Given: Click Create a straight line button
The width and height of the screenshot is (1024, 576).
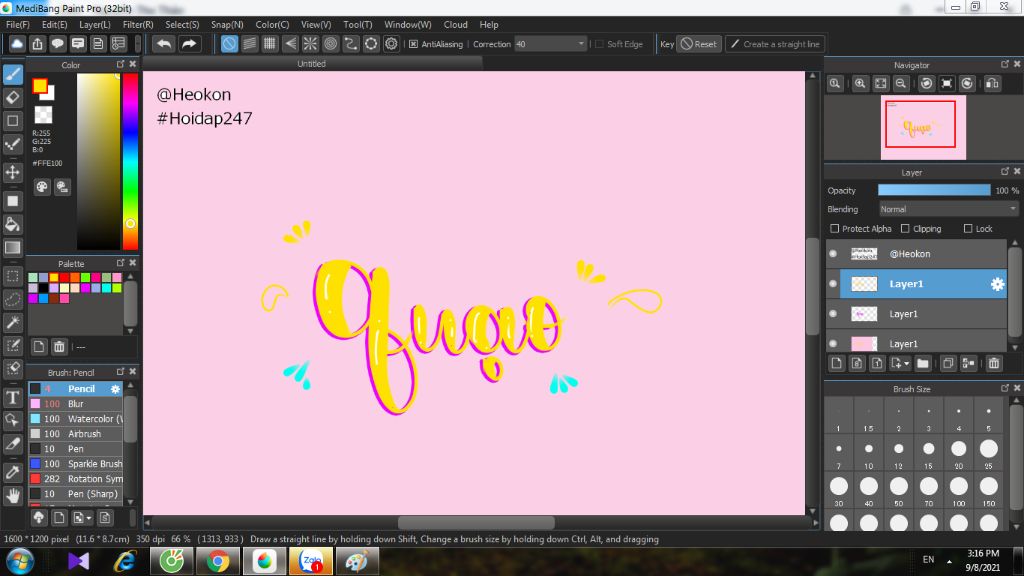Looking at the screenshot, I should (x=775, y=44).
